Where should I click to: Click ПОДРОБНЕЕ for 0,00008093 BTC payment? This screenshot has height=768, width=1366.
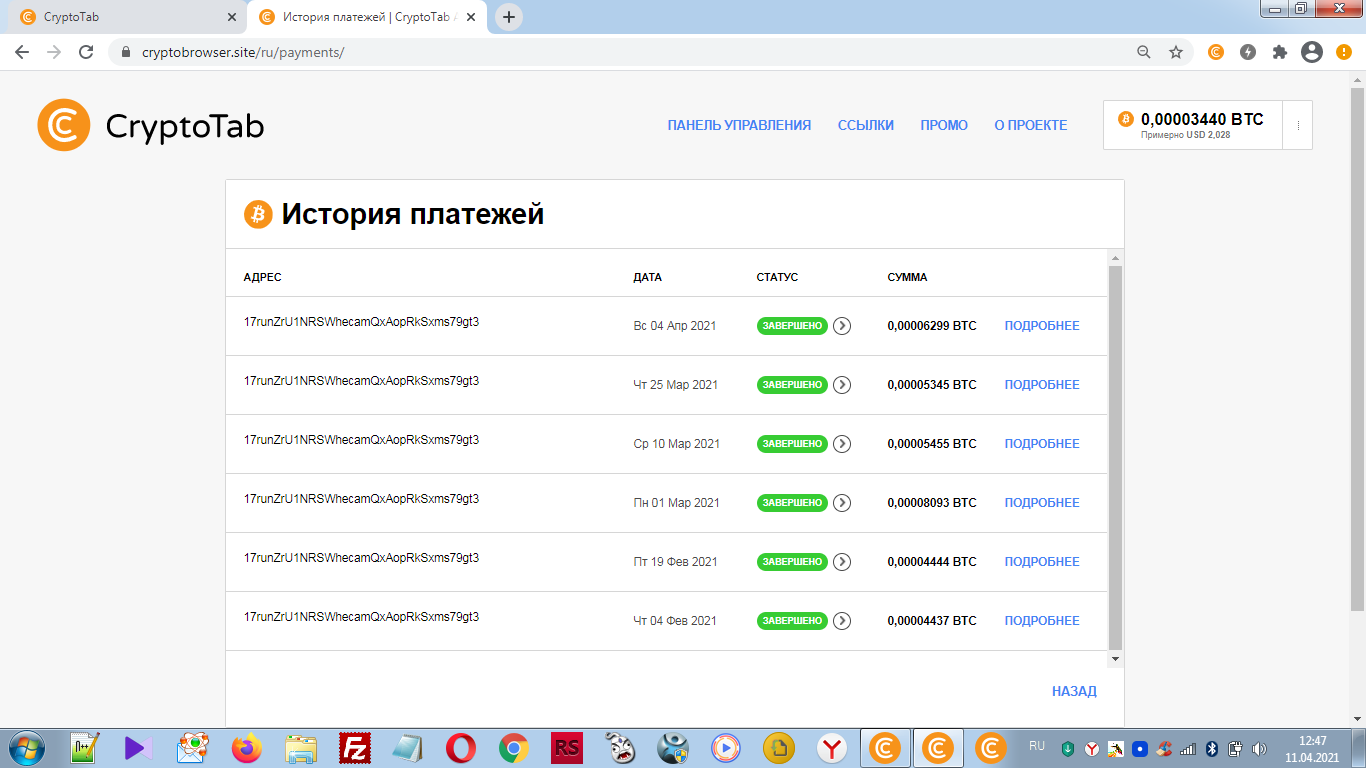1042,503
